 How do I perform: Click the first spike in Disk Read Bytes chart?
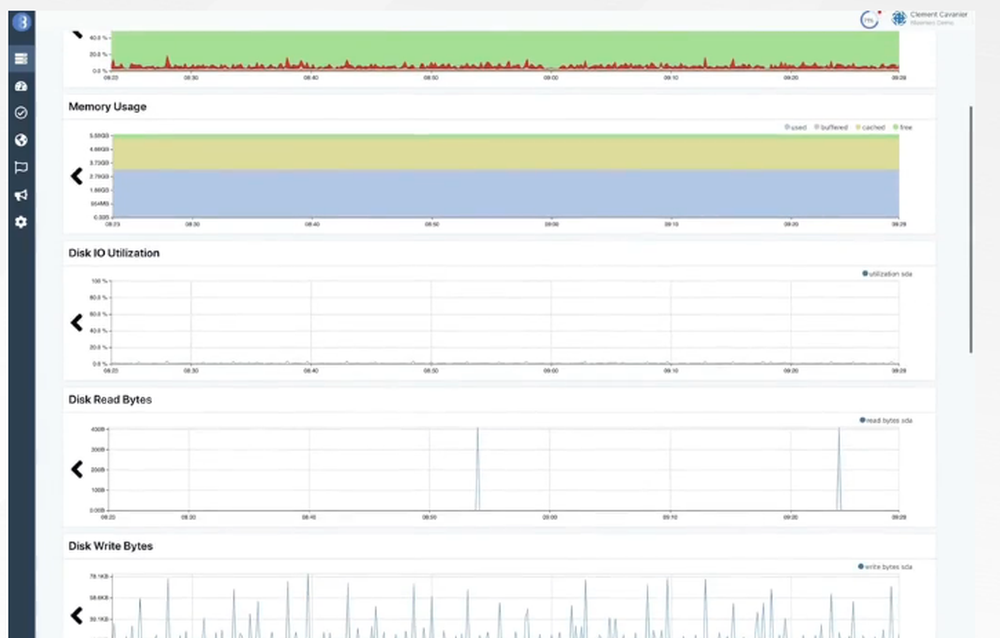tap(478, 469)
